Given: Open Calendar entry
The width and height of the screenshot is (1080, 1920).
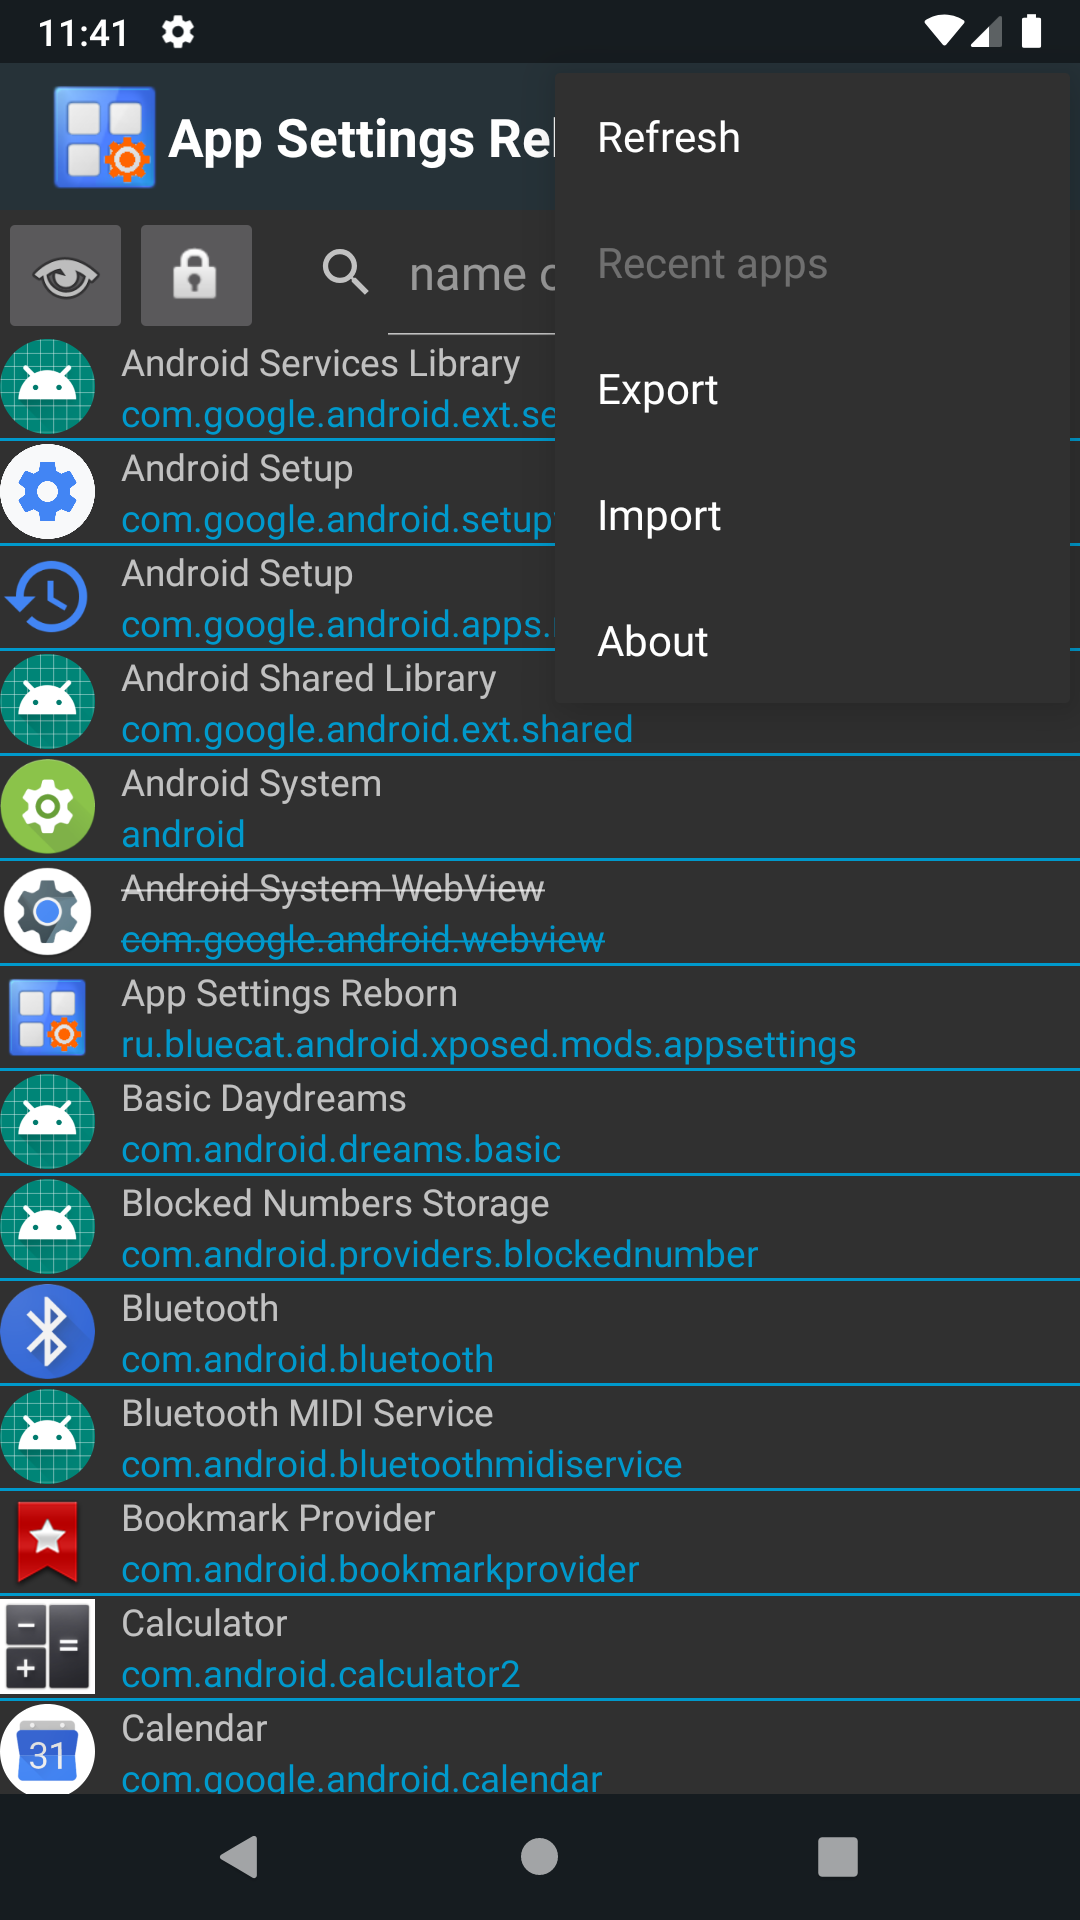Looking at the screenshot, I should (540, 1748).
